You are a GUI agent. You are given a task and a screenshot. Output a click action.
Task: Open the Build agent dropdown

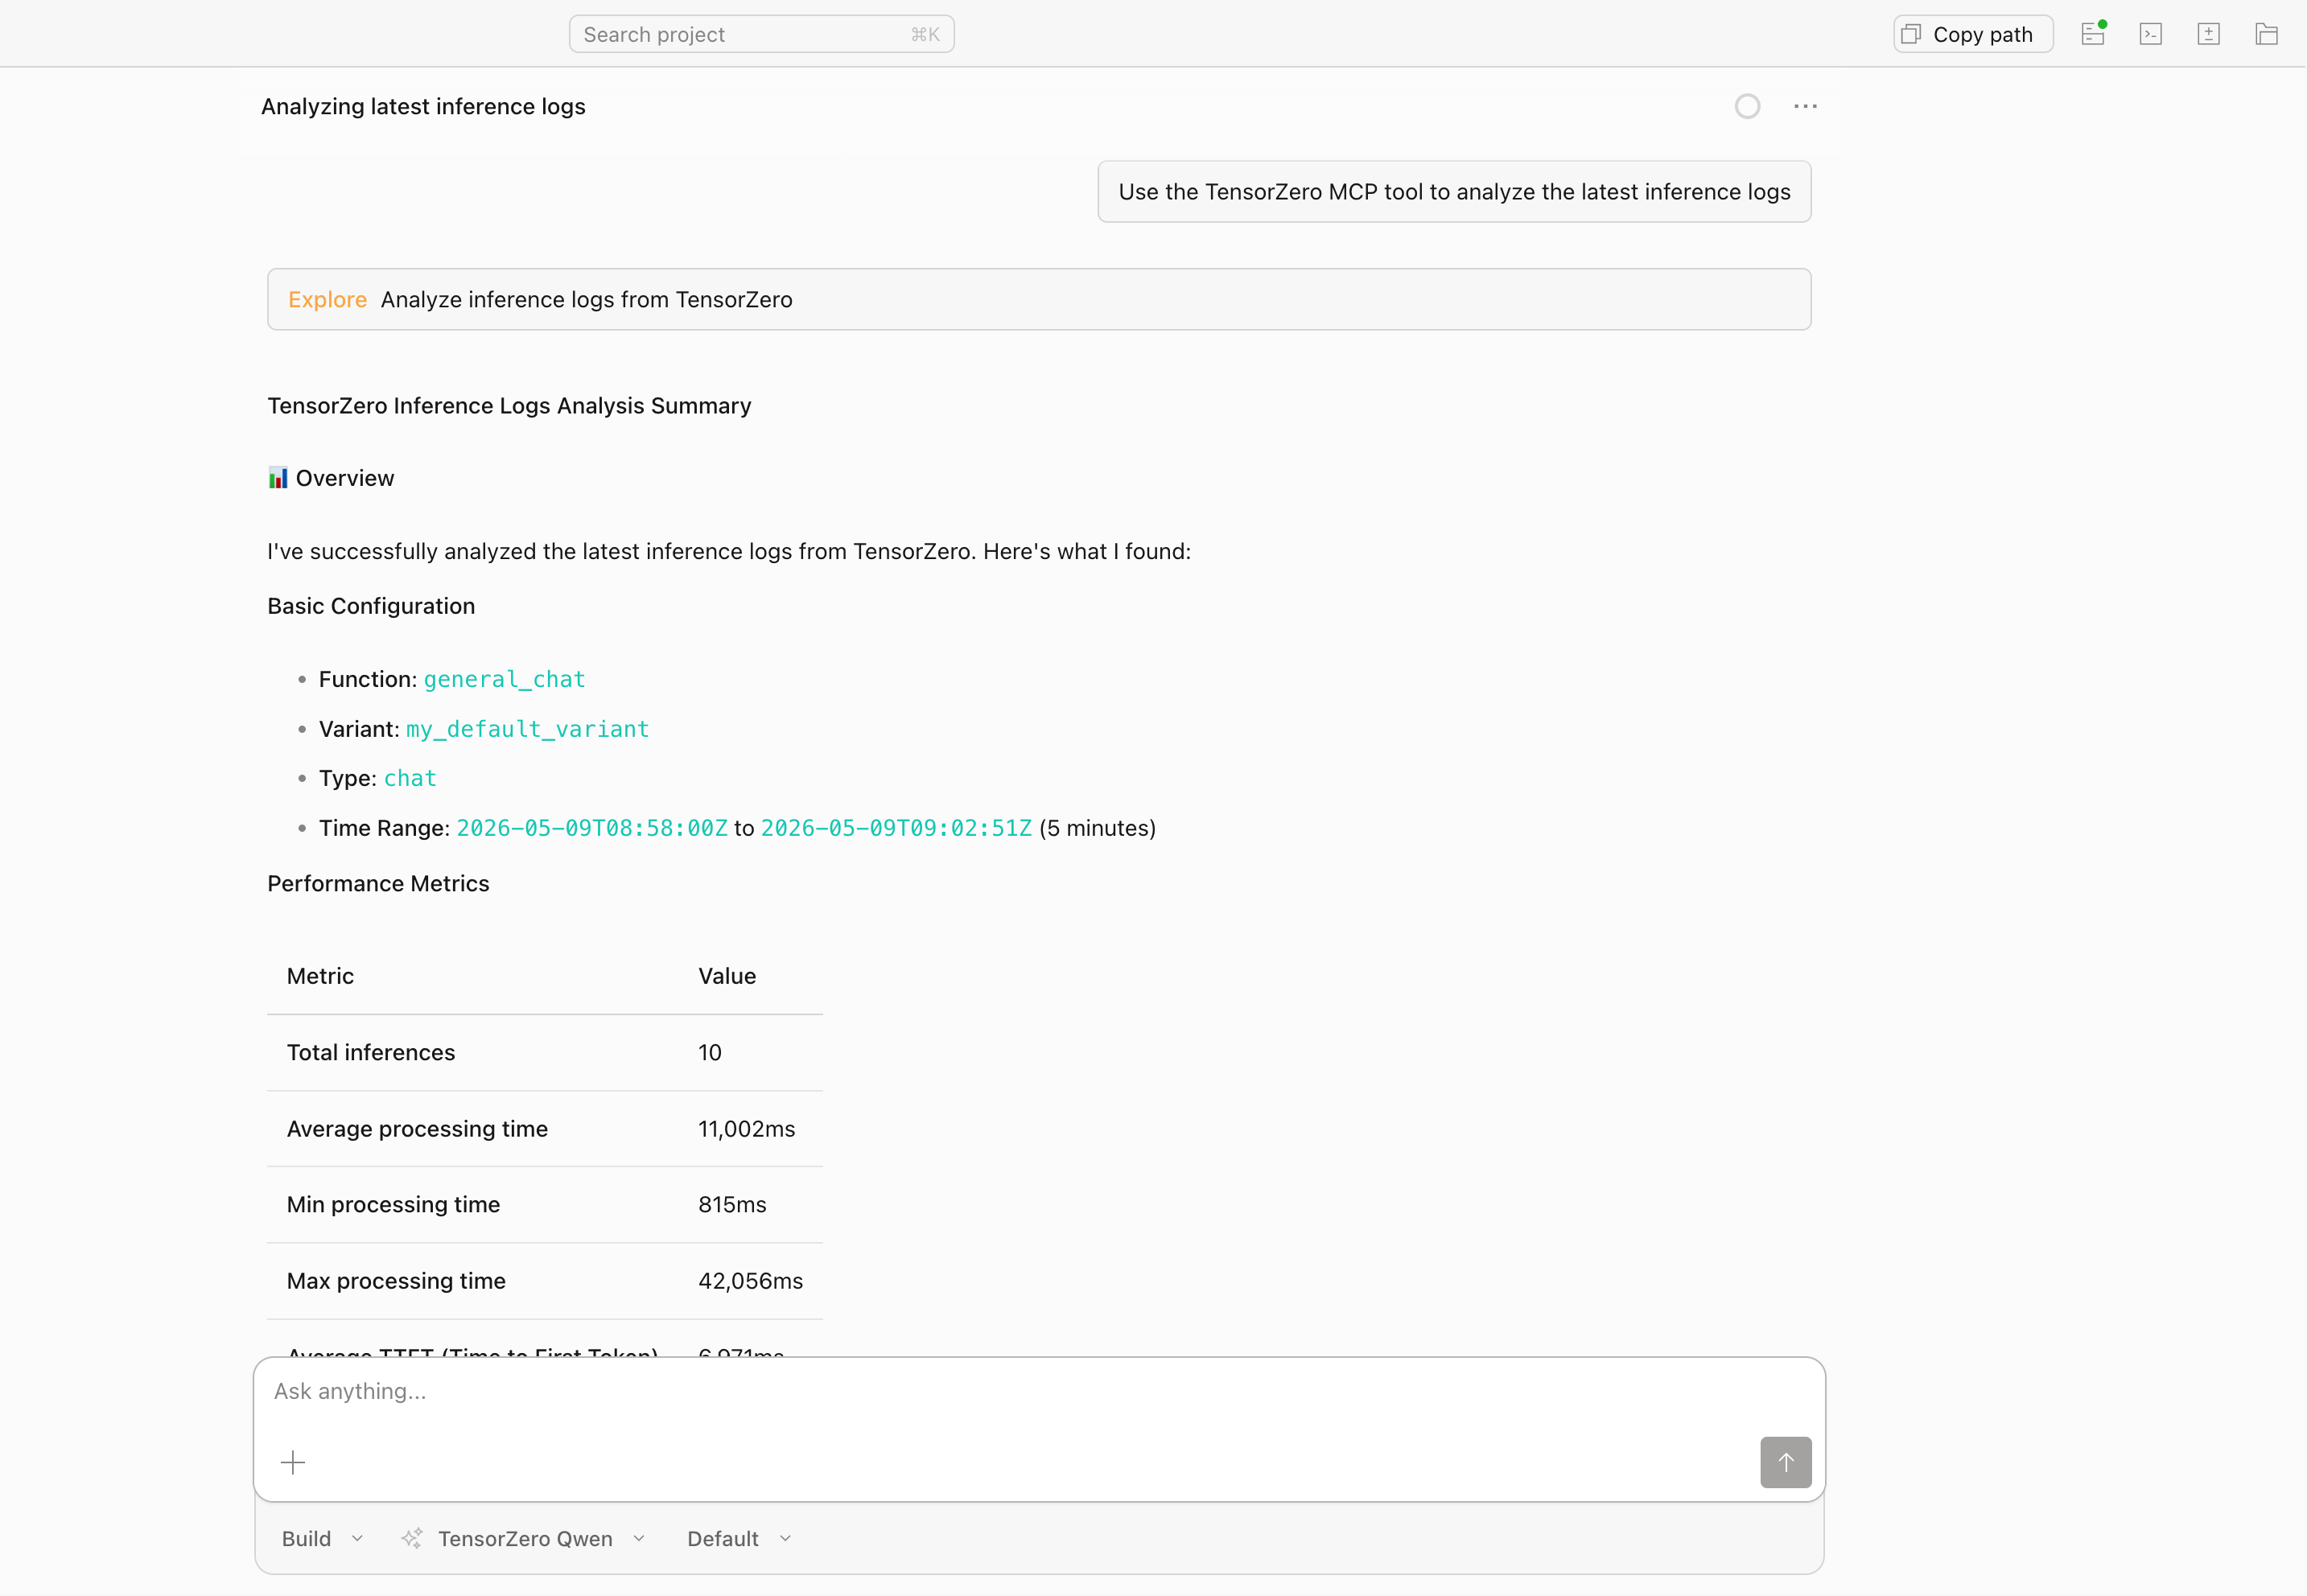tap(322, 1538)
